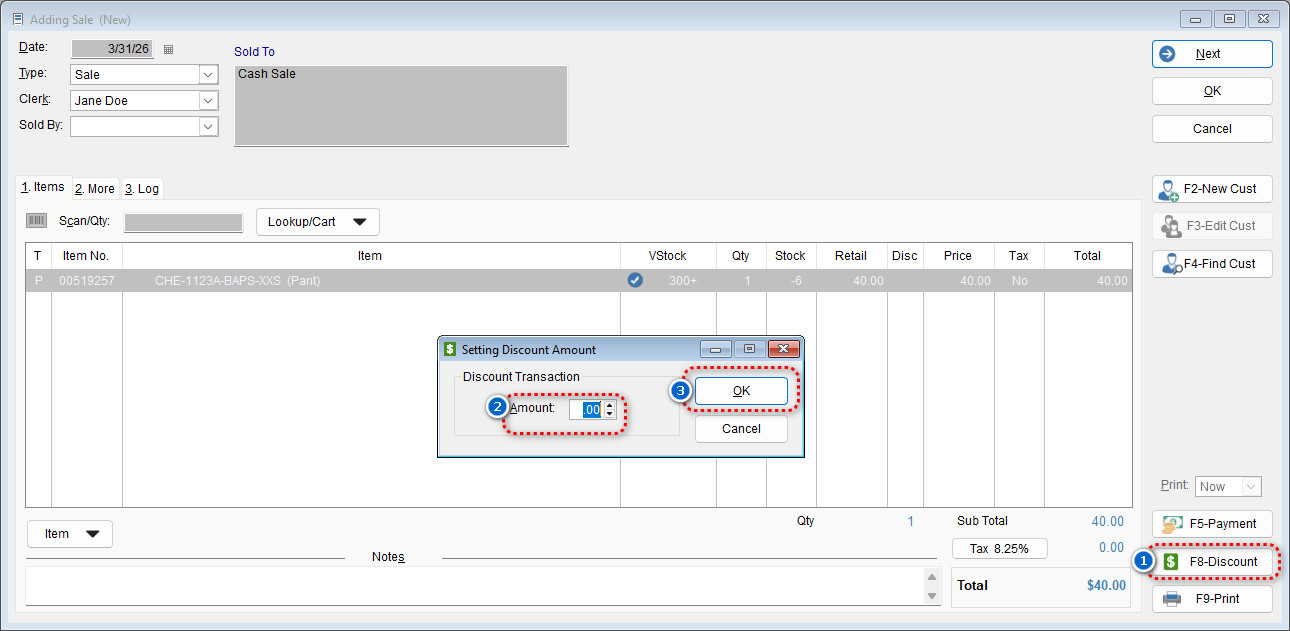The height and width of the screenshot is (631, 1290).
Task: Confirm discount with dialog OK button
Action: pyautogui.click(x=741, y=391)
